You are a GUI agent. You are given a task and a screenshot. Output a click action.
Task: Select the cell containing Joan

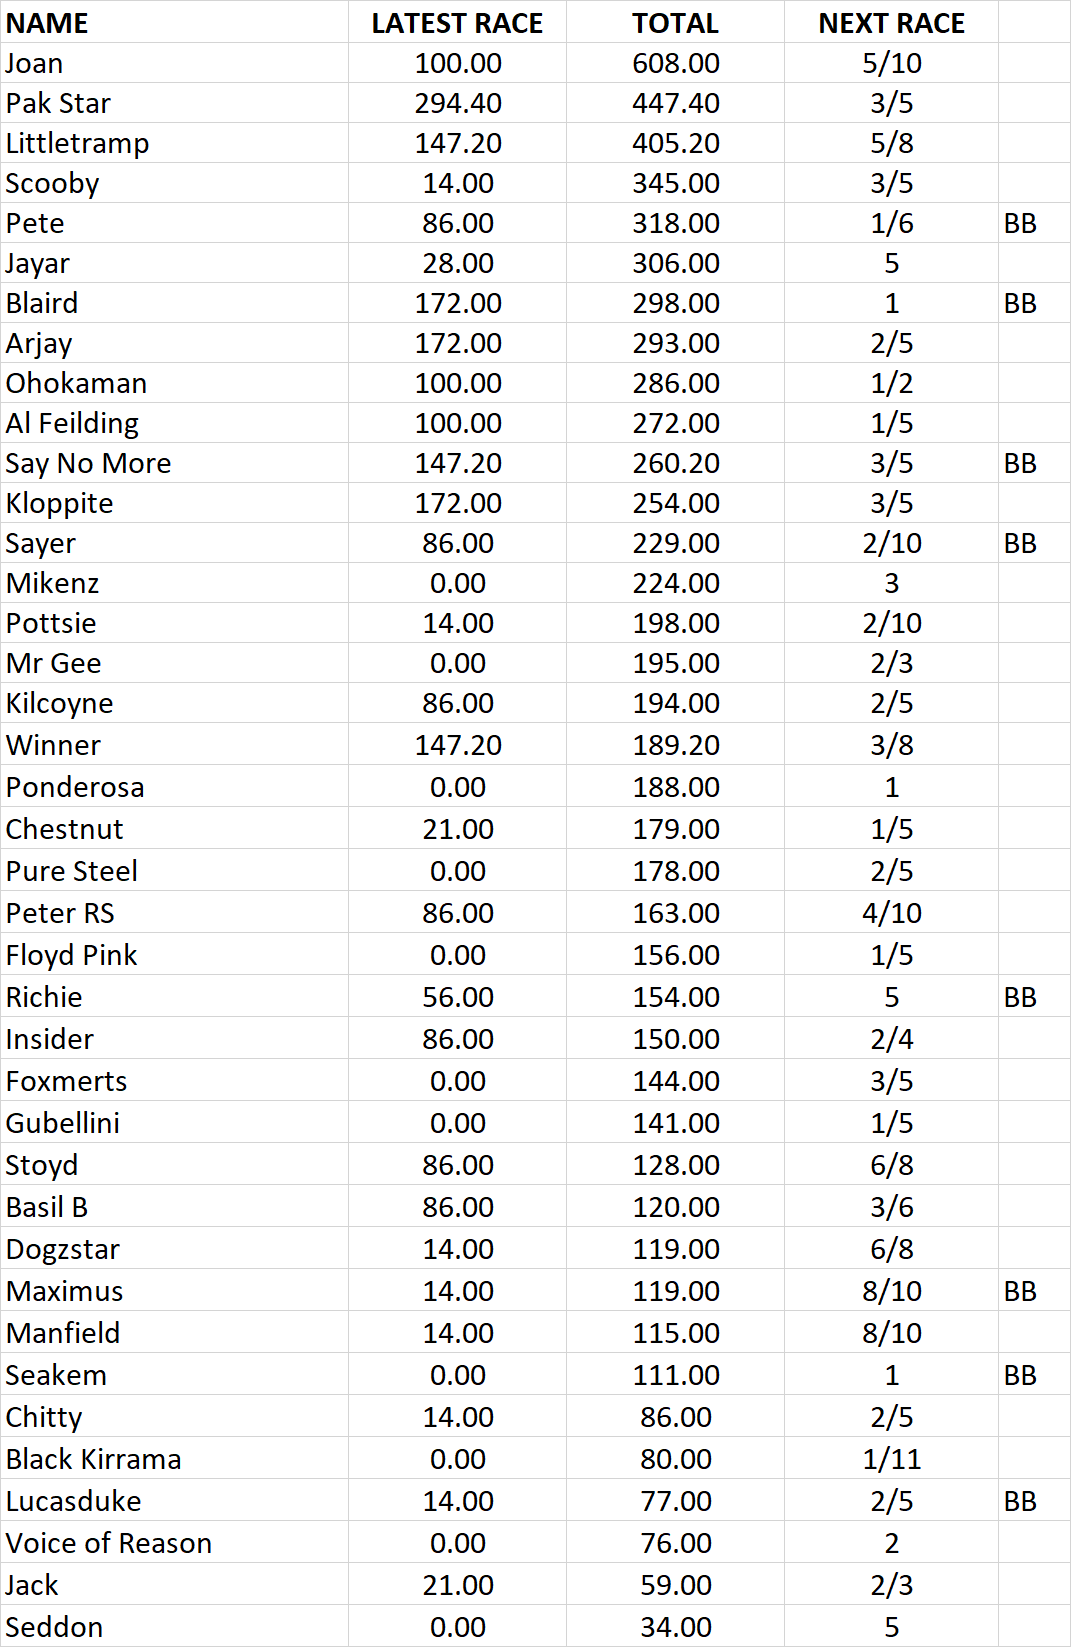coord(174,63)
